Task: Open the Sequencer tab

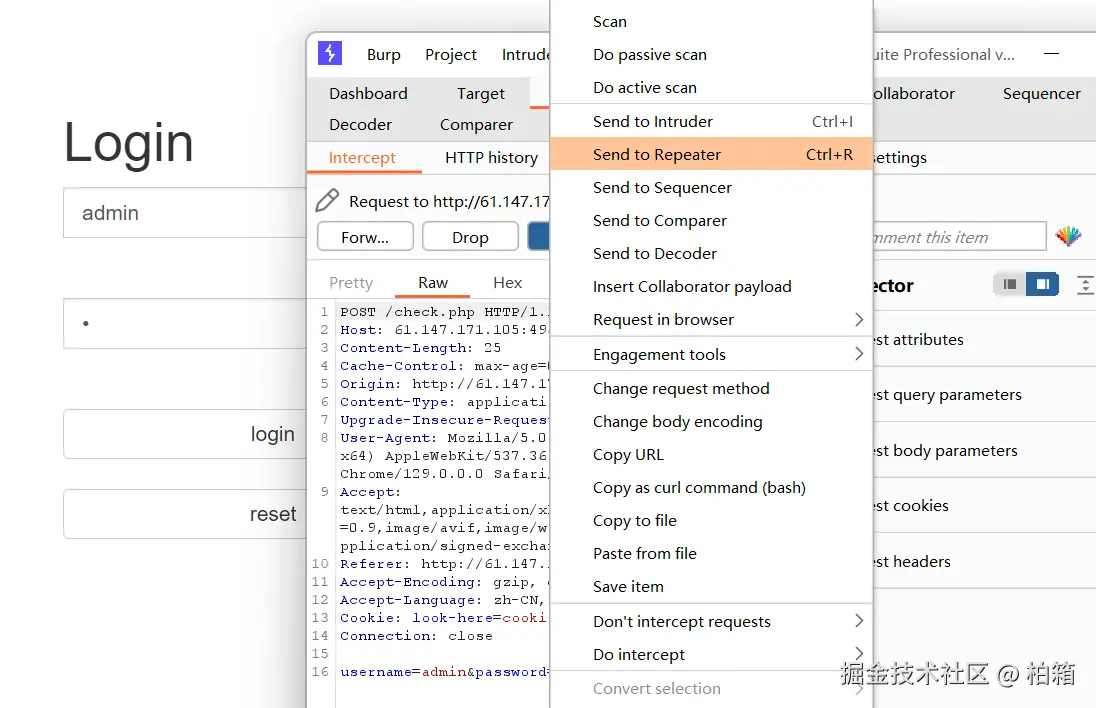Action: (1041, 94)
